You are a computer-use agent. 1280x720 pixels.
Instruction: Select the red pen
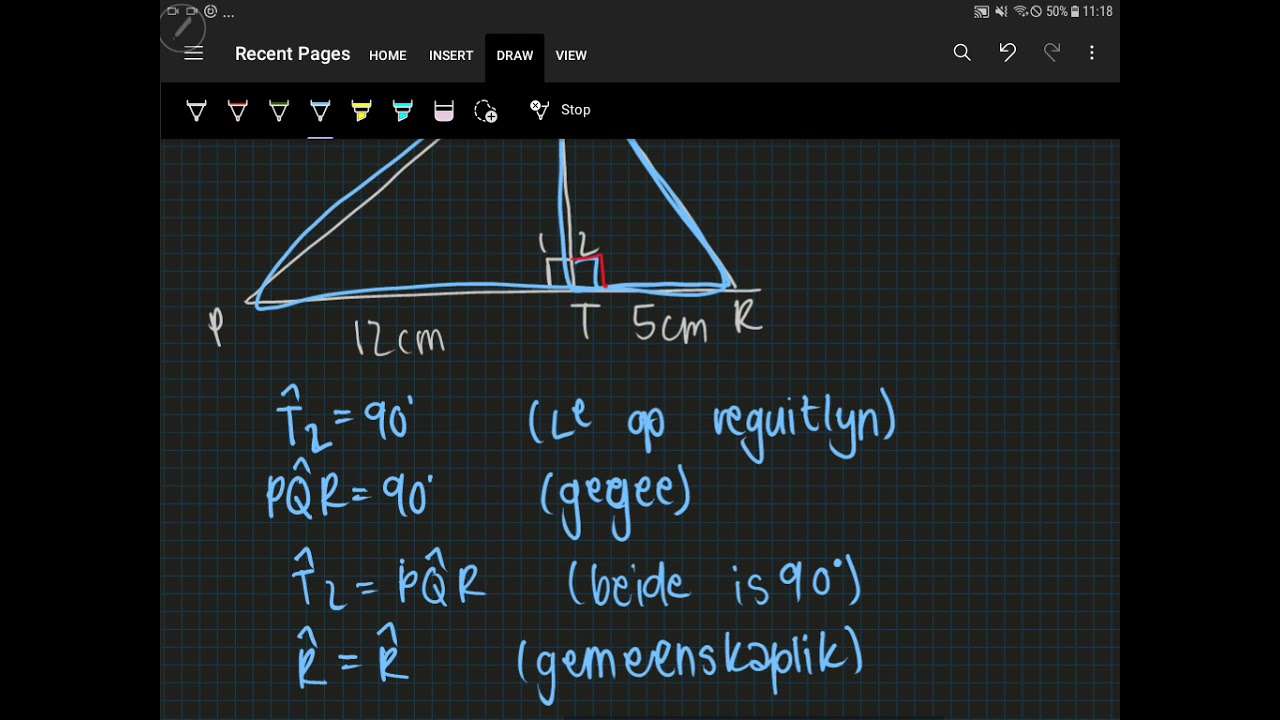click(x=238, y=111)
